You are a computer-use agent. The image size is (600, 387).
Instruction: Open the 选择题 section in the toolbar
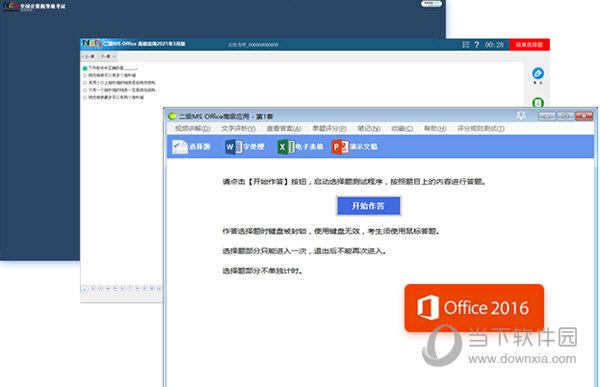[191, 147]
